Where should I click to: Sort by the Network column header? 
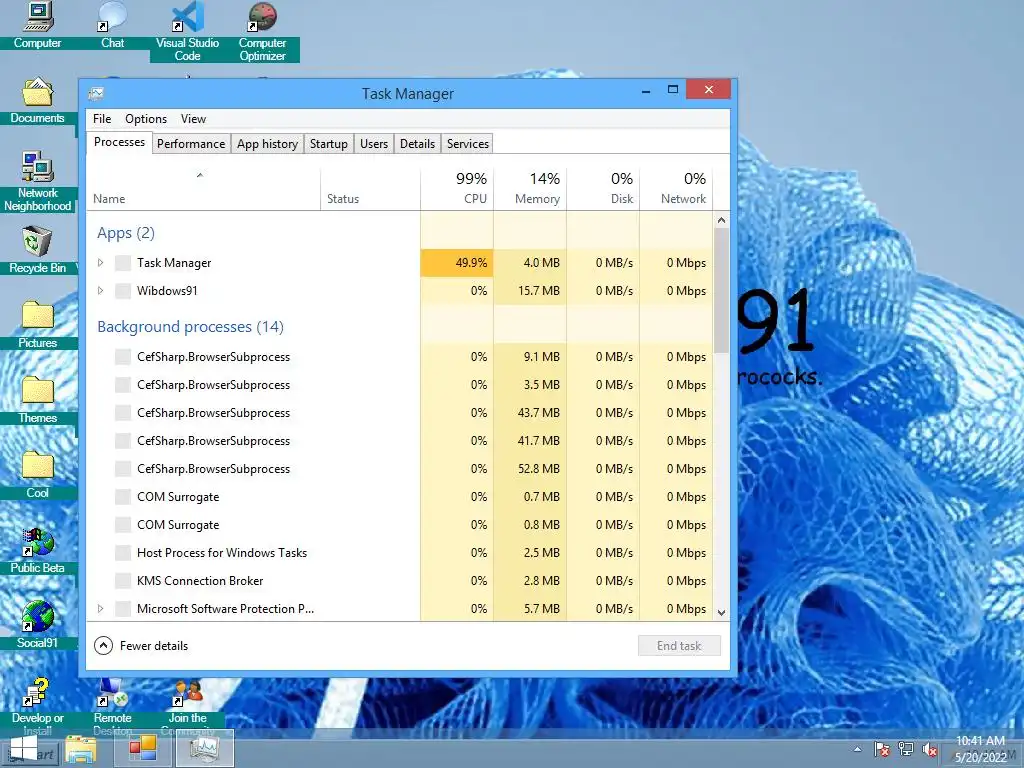tap(676, 189)
